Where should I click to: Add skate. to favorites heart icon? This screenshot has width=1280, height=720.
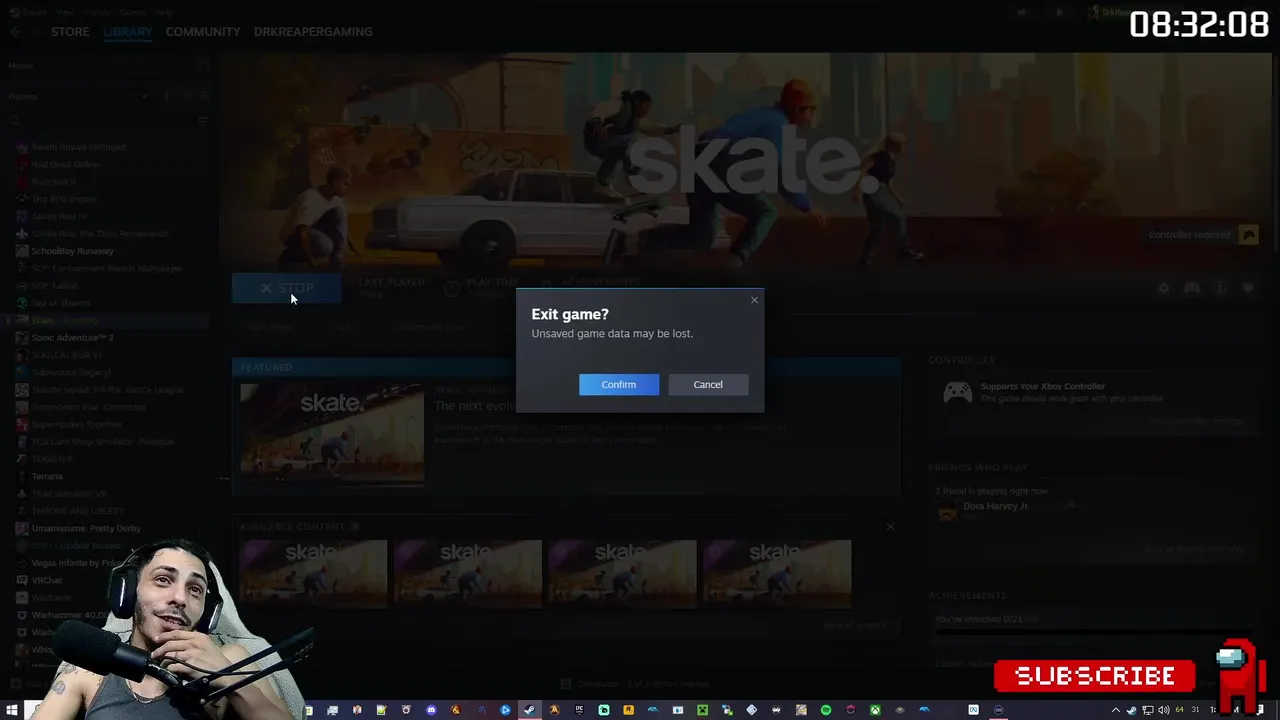click(1248, 288)
